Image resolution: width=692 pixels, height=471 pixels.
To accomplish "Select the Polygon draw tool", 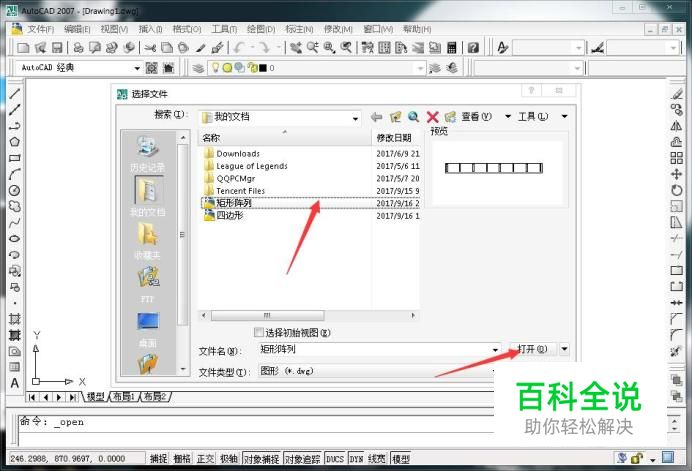I will pyautogui.click(x=15, y=142).
